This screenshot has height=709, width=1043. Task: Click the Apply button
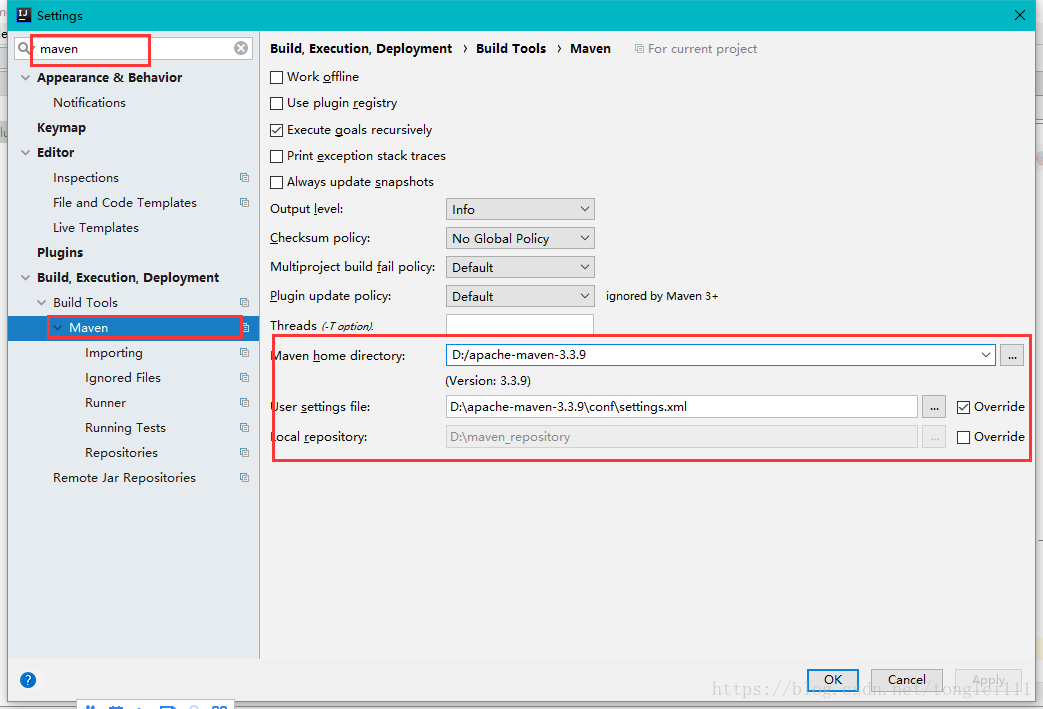point(988,680)
